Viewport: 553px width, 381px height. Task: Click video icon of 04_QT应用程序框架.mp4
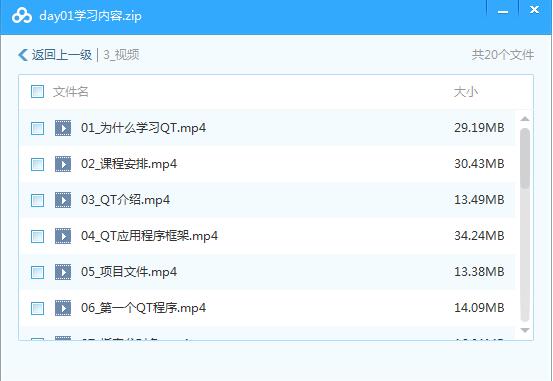coord(63,236)
